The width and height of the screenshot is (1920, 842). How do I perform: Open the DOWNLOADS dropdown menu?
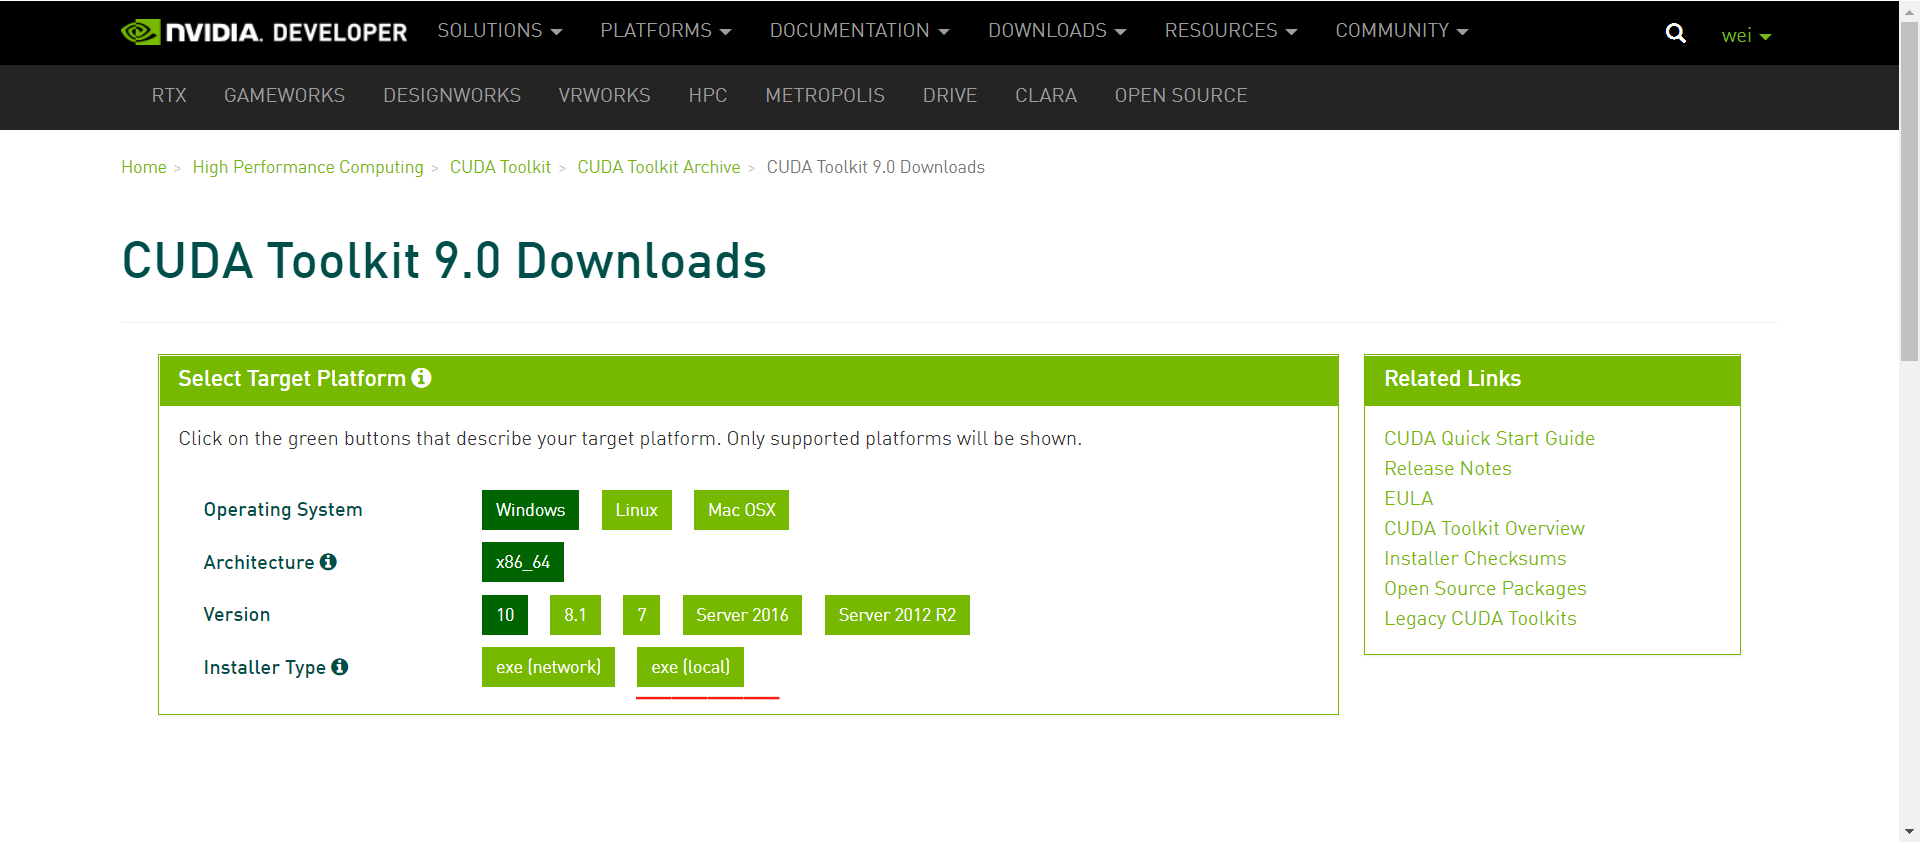pyautogui.click(x=1057, y=31)
